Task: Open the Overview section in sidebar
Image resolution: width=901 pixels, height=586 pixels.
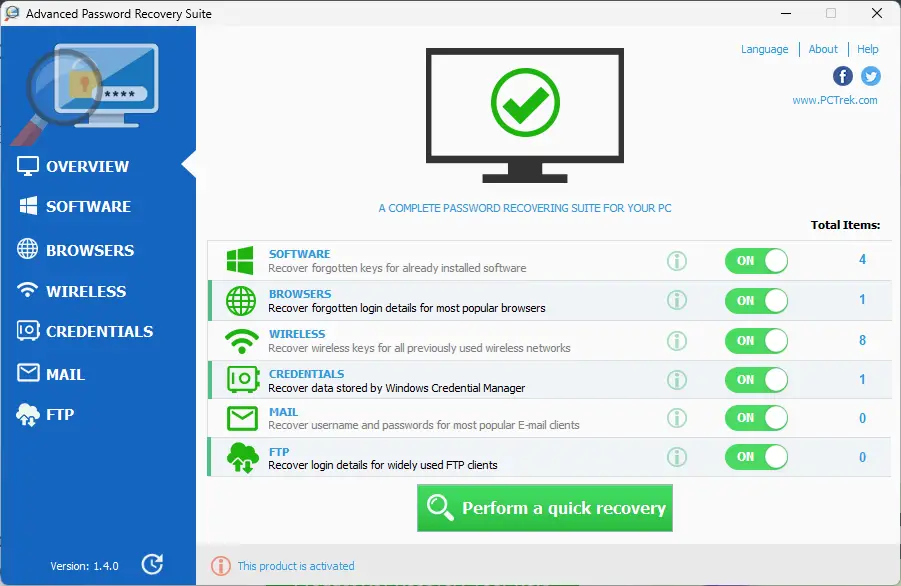Action: 74,166
